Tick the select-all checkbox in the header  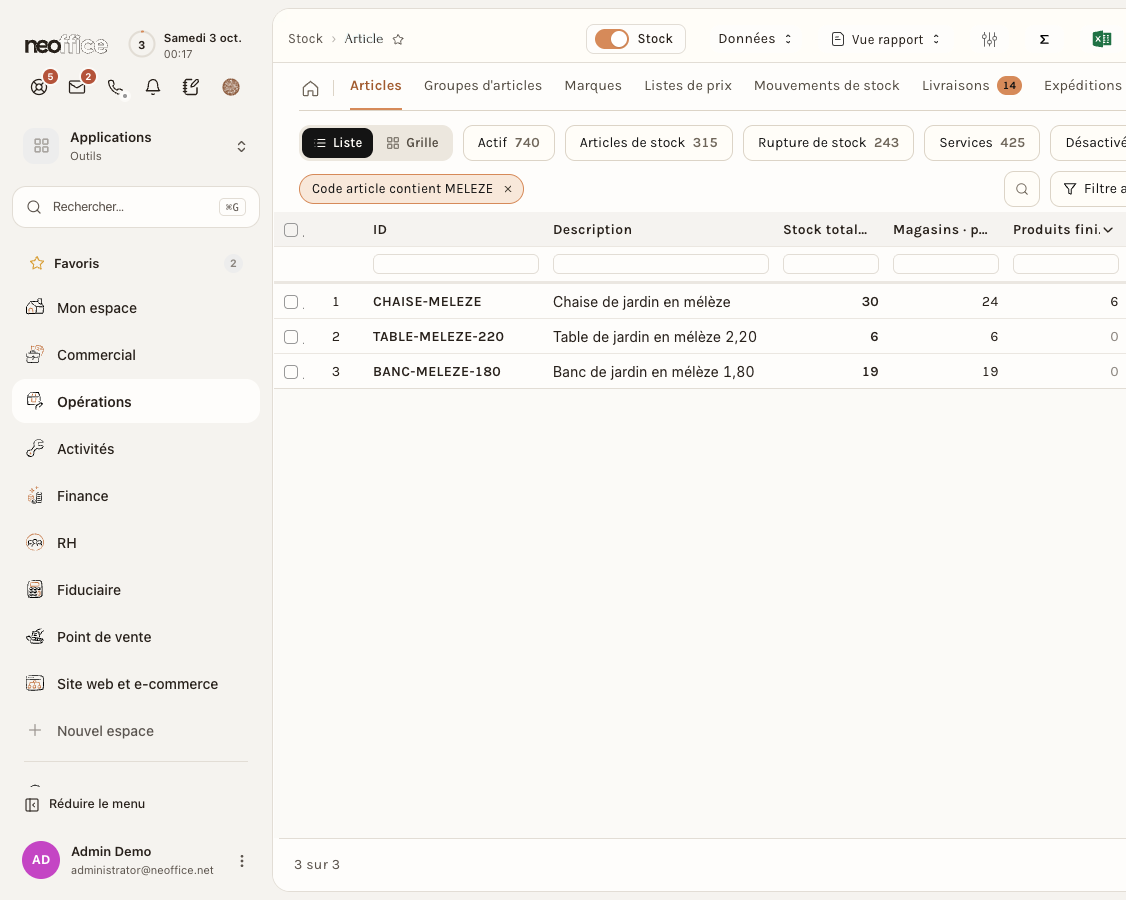click(x=291, y=230)
